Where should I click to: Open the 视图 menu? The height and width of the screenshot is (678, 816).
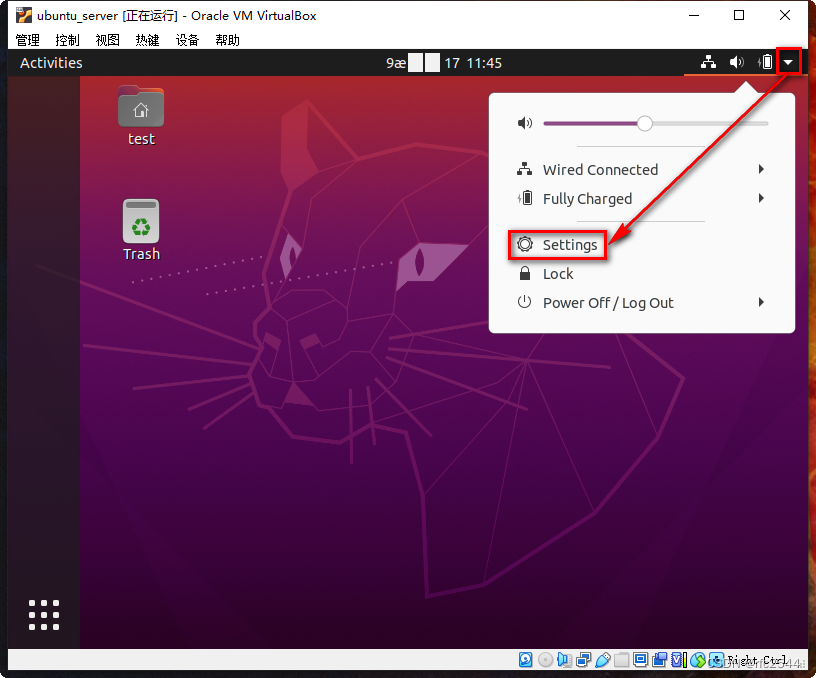pos(108,40)
